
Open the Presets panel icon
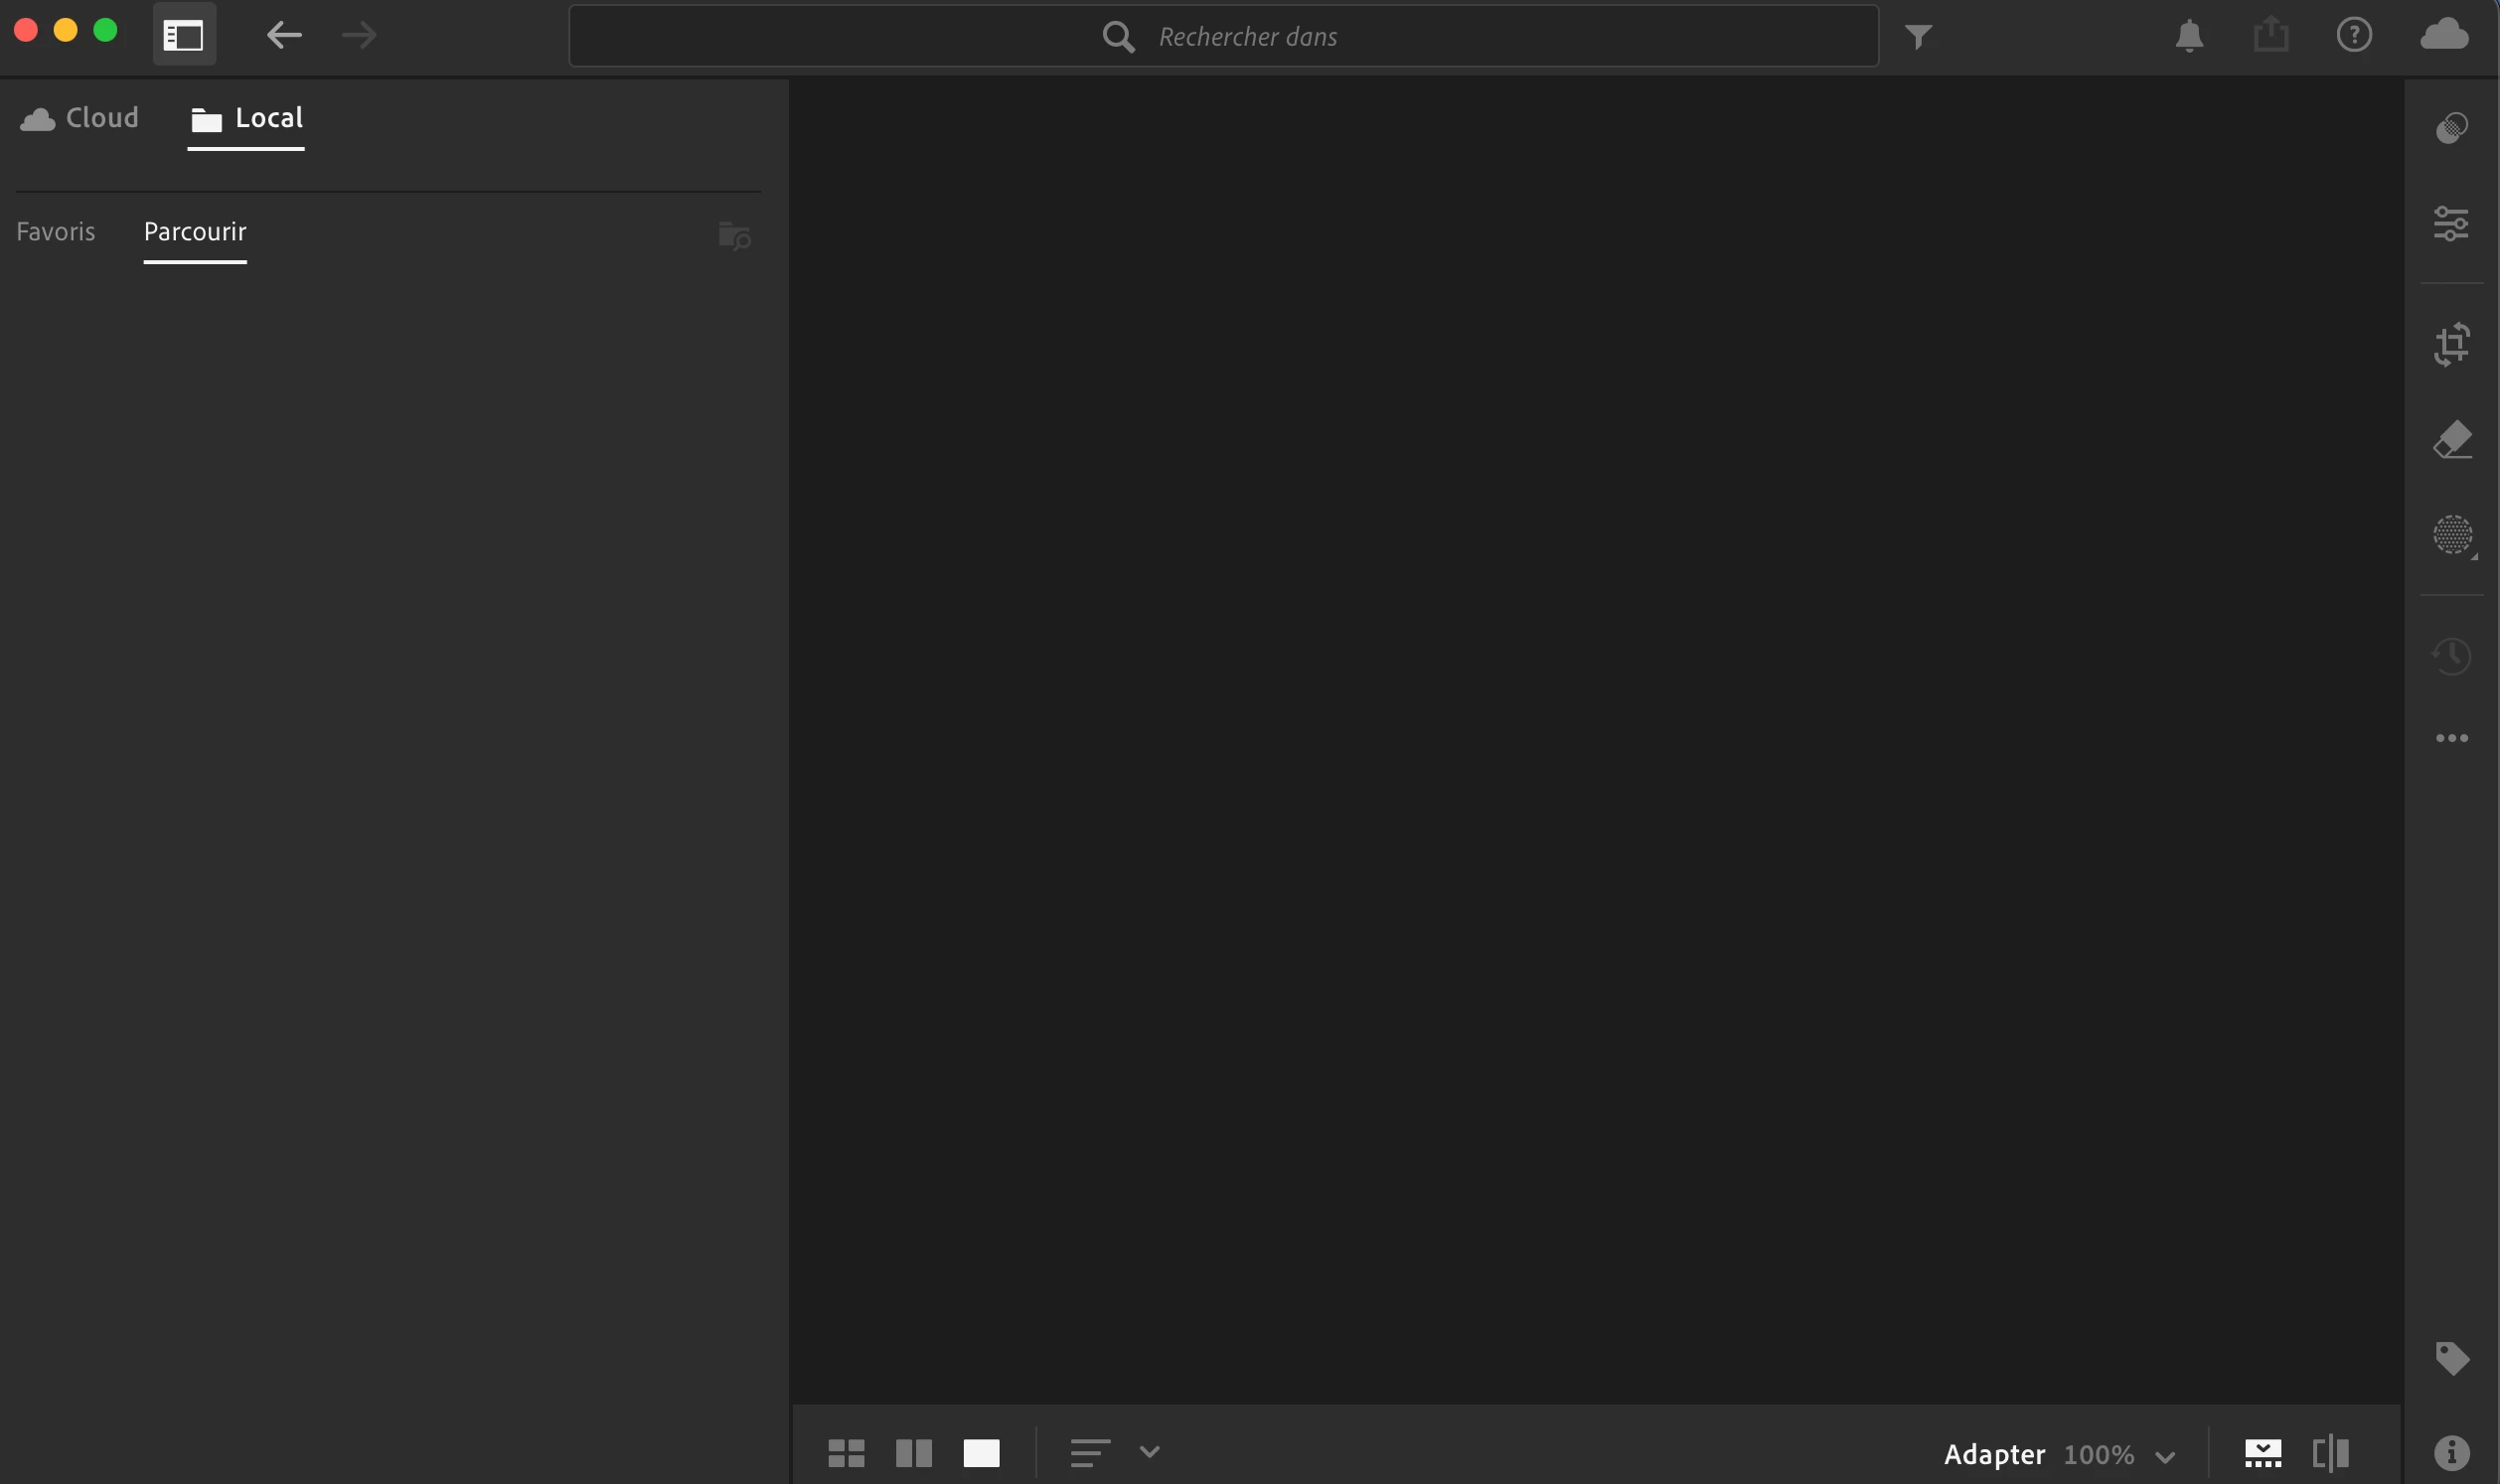coord(2451,128)
